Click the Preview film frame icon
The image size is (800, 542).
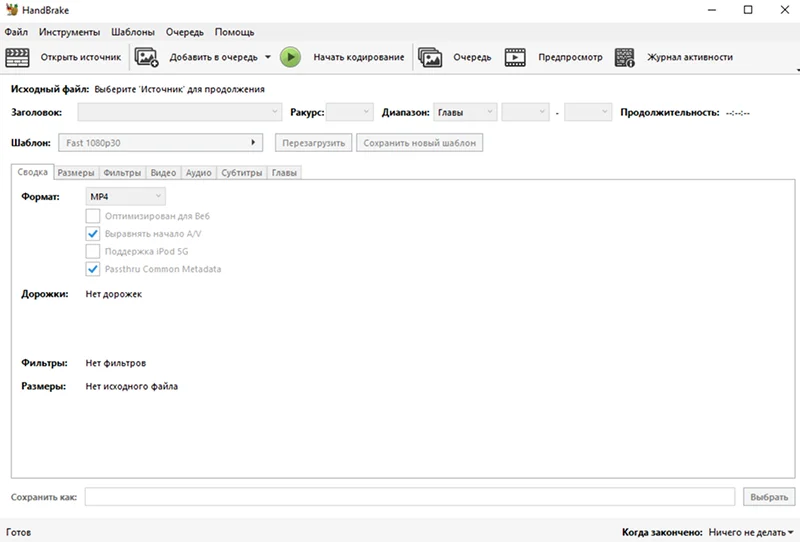pos(515,57)
